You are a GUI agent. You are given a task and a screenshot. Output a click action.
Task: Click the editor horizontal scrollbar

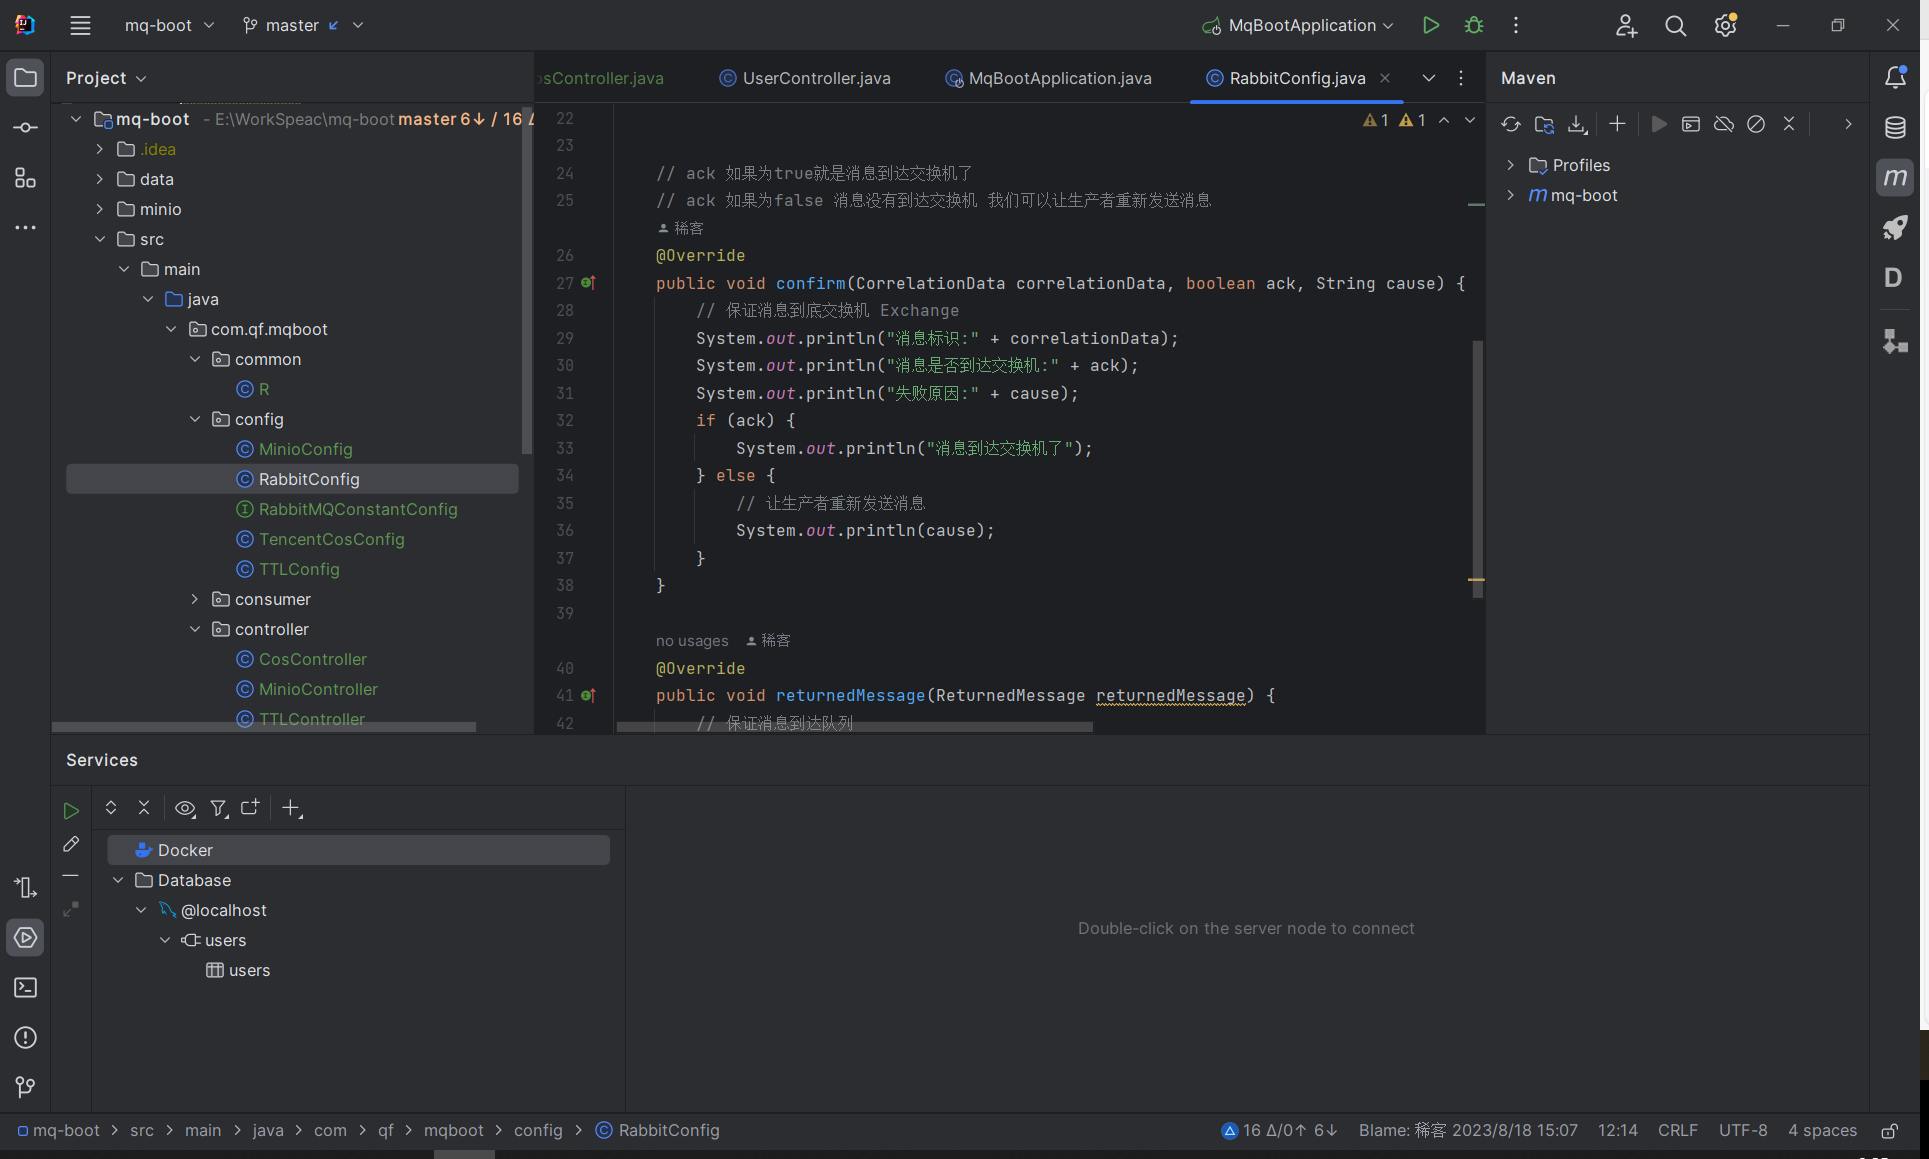point(855,727)
